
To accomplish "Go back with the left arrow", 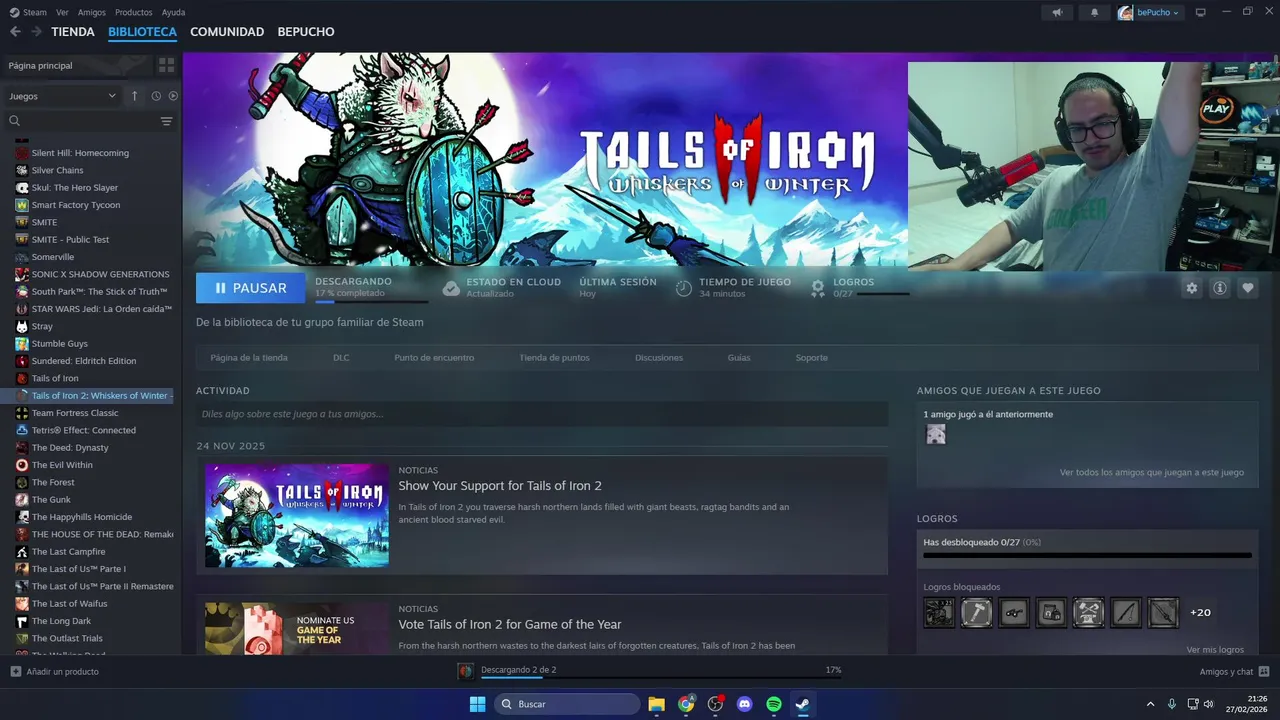I will point(15,32).
